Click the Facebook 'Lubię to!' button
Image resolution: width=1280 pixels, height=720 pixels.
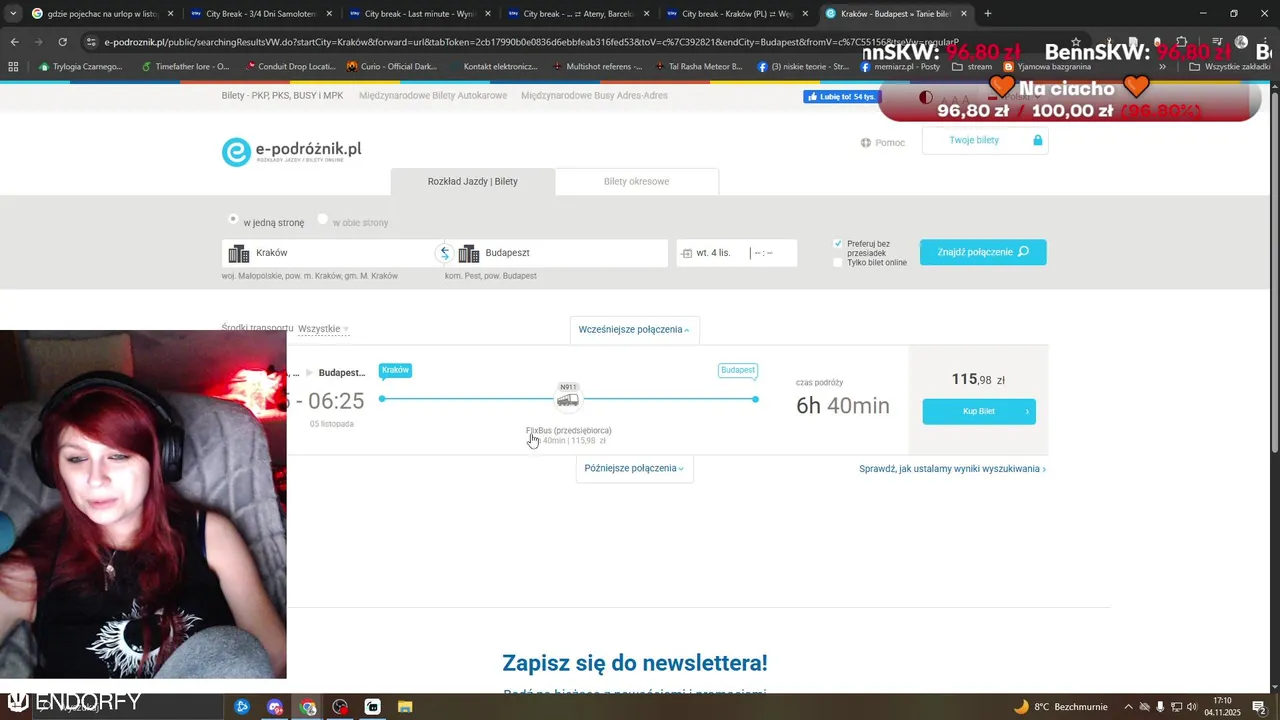(x=840, y=97)
